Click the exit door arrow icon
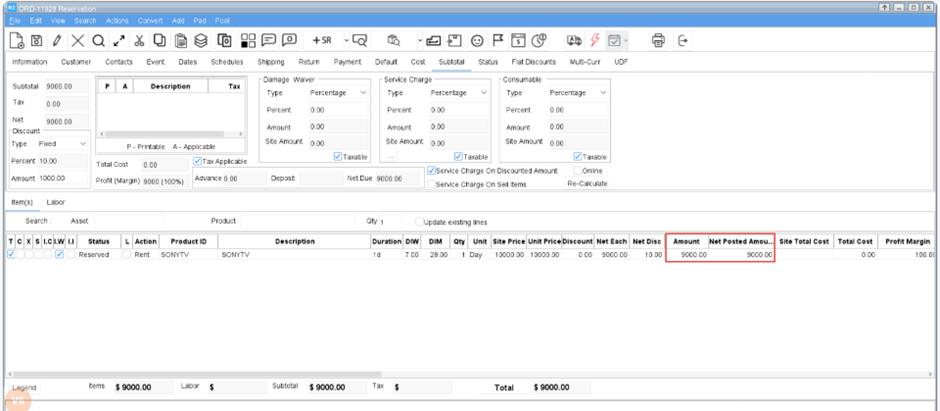 pyautogui.click(x=684, y=41)
